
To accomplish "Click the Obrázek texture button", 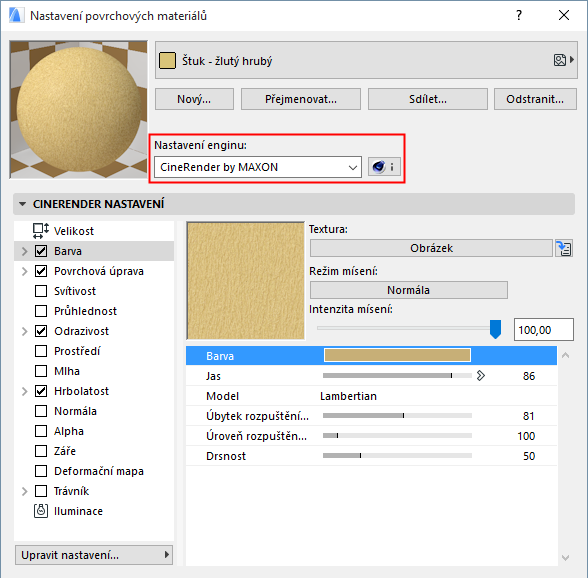I will [431, 248].
